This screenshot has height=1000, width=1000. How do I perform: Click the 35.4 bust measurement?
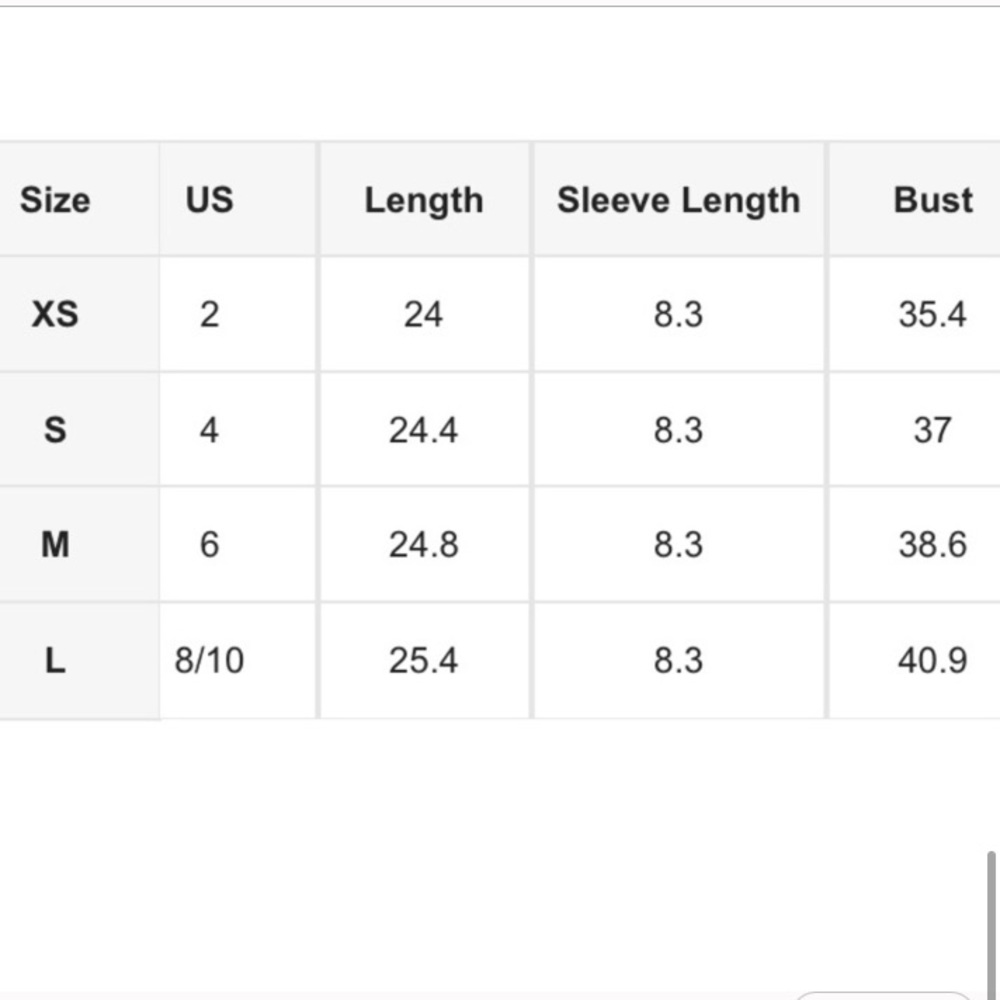(x=932, y=314)
